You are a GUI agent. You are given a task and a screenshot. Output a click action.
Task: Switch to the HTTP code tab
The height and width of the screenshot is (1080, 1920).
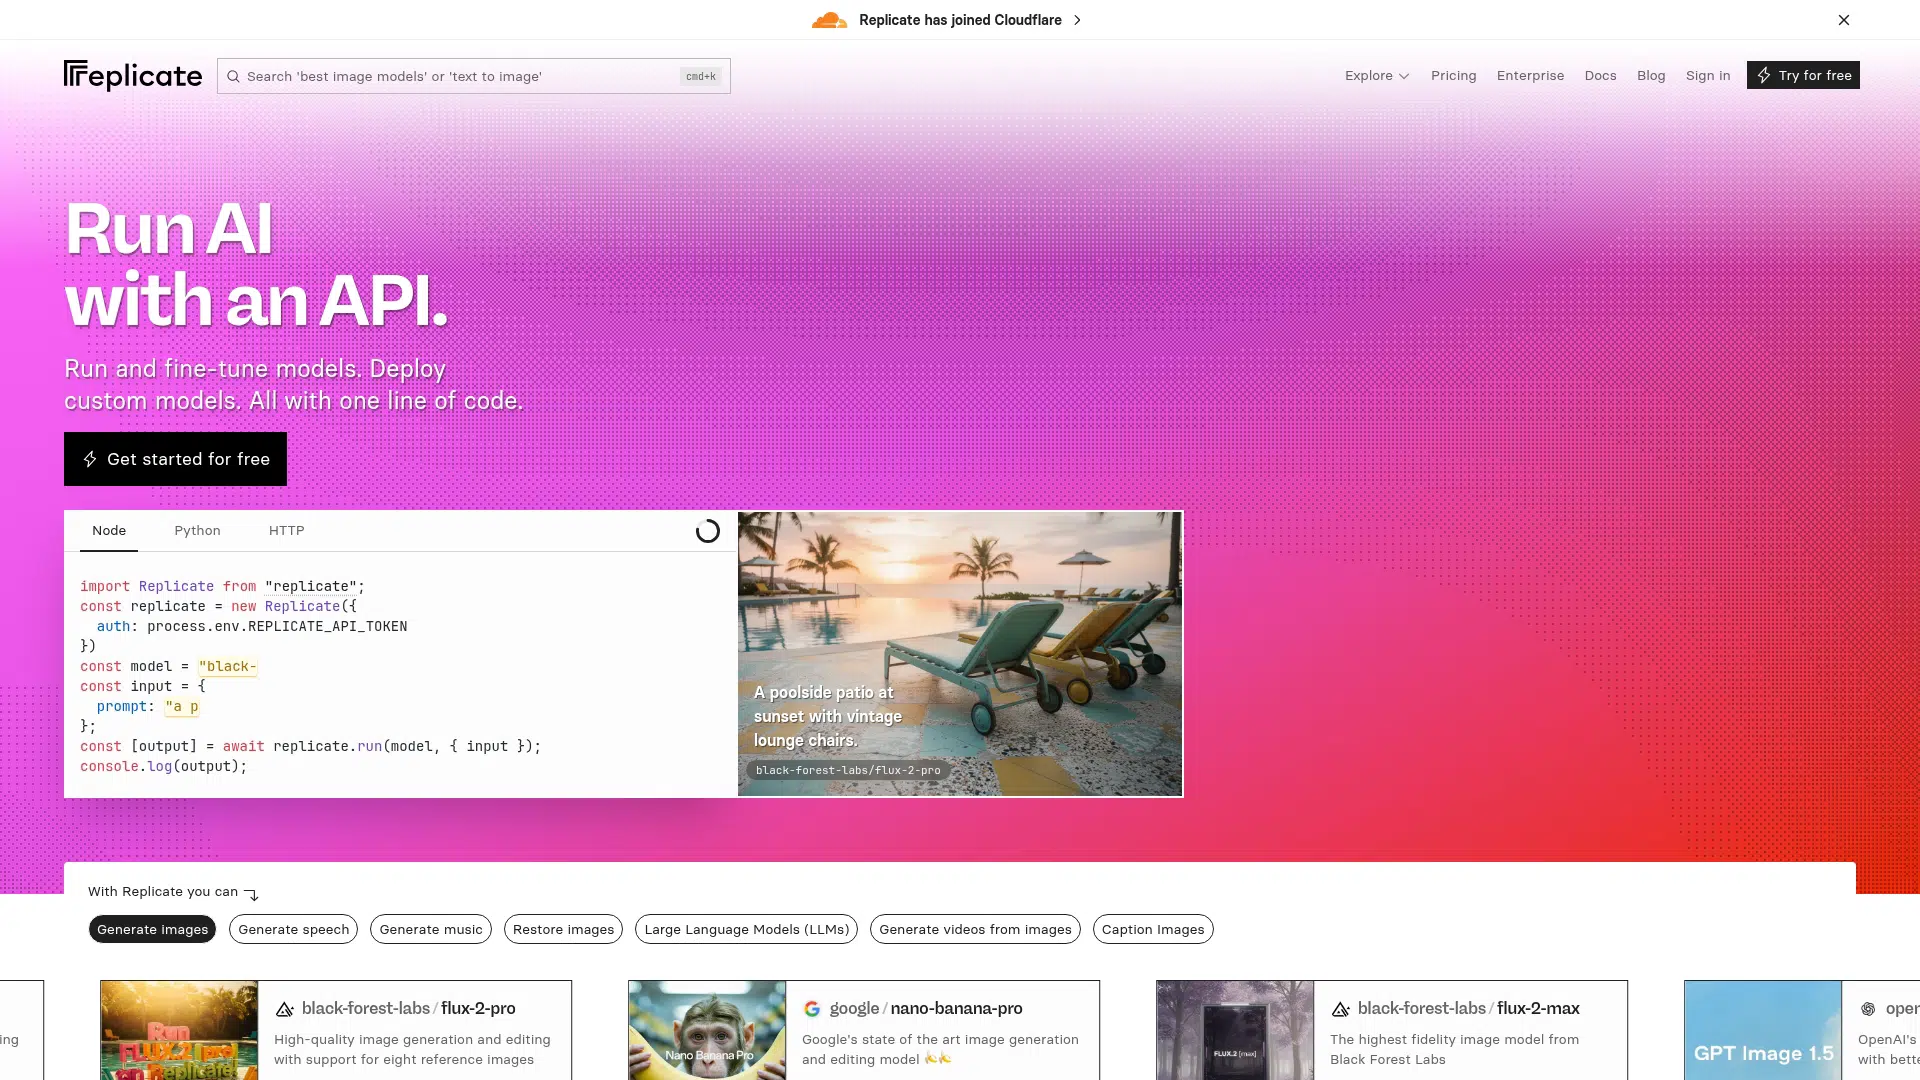pyautogui.click(x=286, y=530)
